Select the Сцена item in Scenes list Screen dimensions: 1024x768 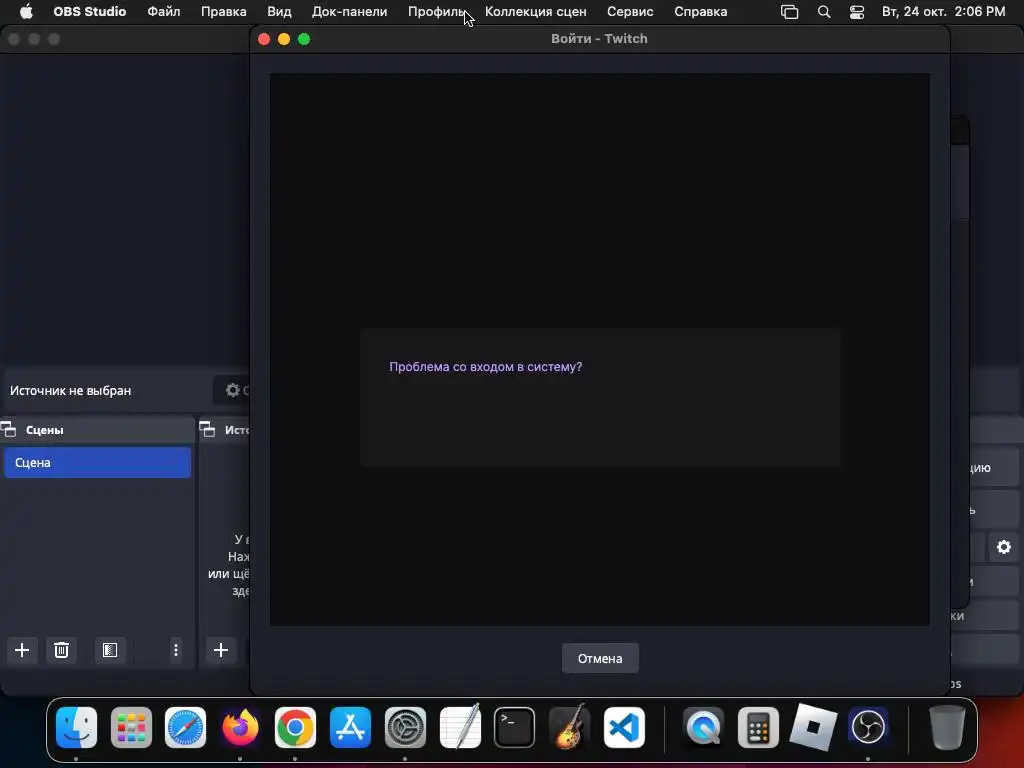97,462
